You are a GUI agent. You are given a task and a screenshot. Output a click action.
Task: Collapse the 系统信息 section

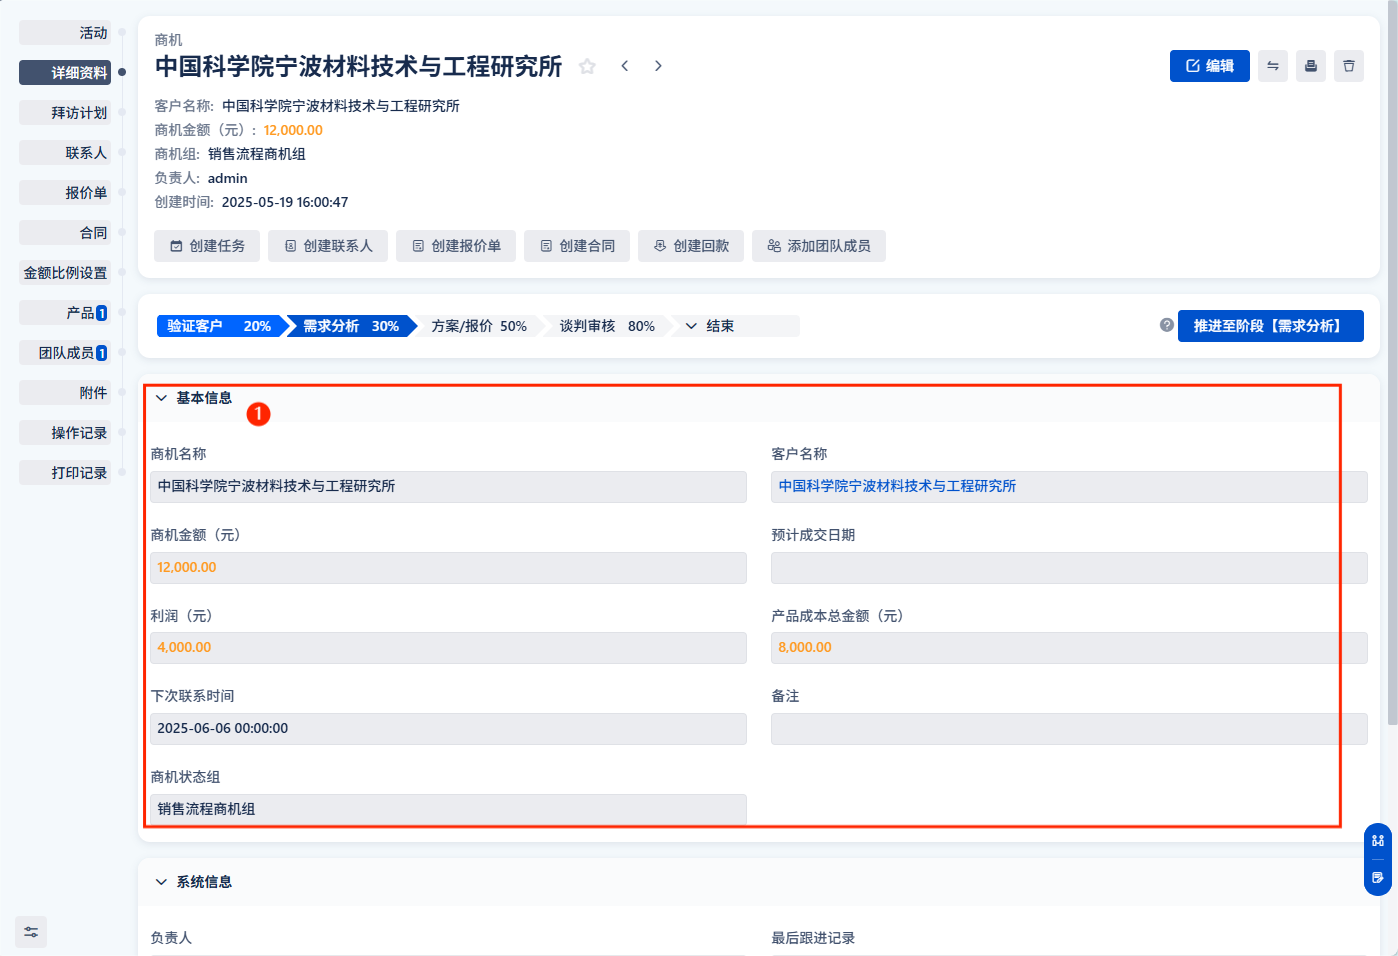pos(161,882)
